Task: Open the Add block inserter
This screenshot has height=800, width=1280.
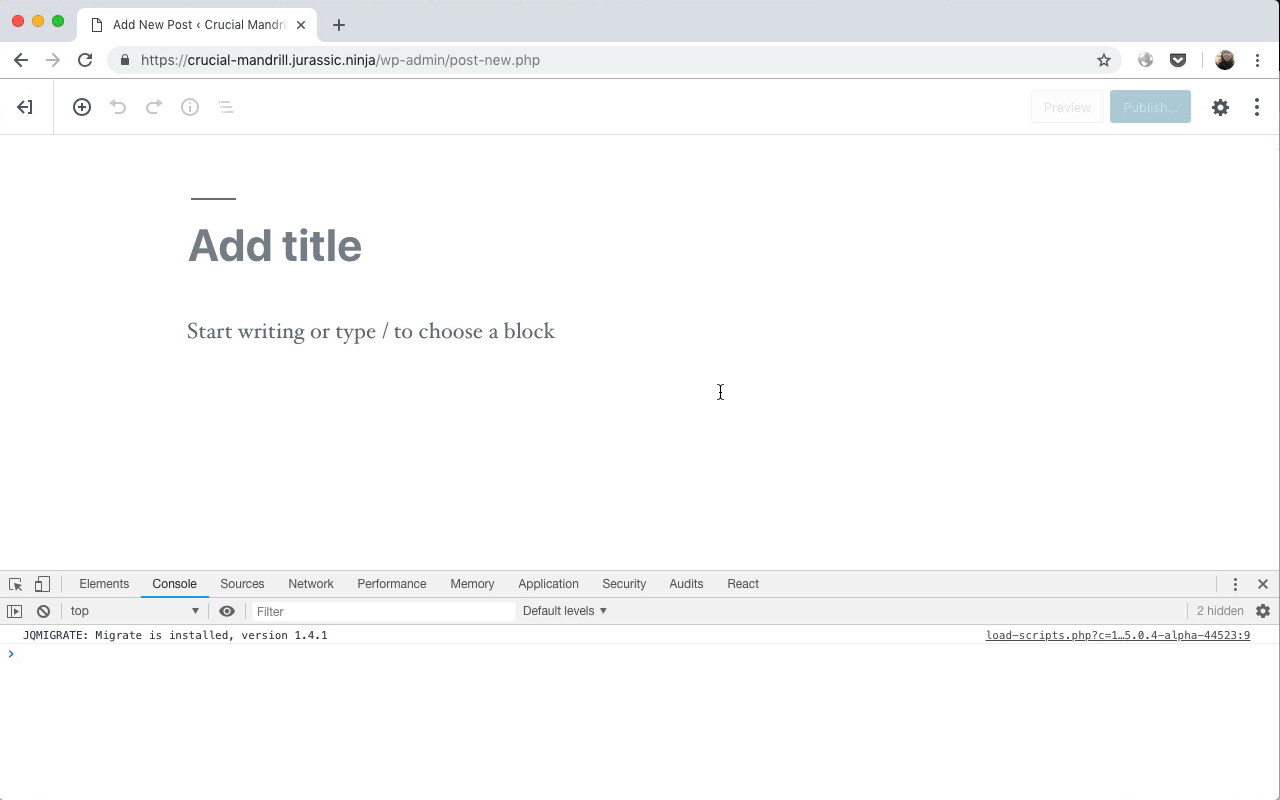Action: point(82,107)
